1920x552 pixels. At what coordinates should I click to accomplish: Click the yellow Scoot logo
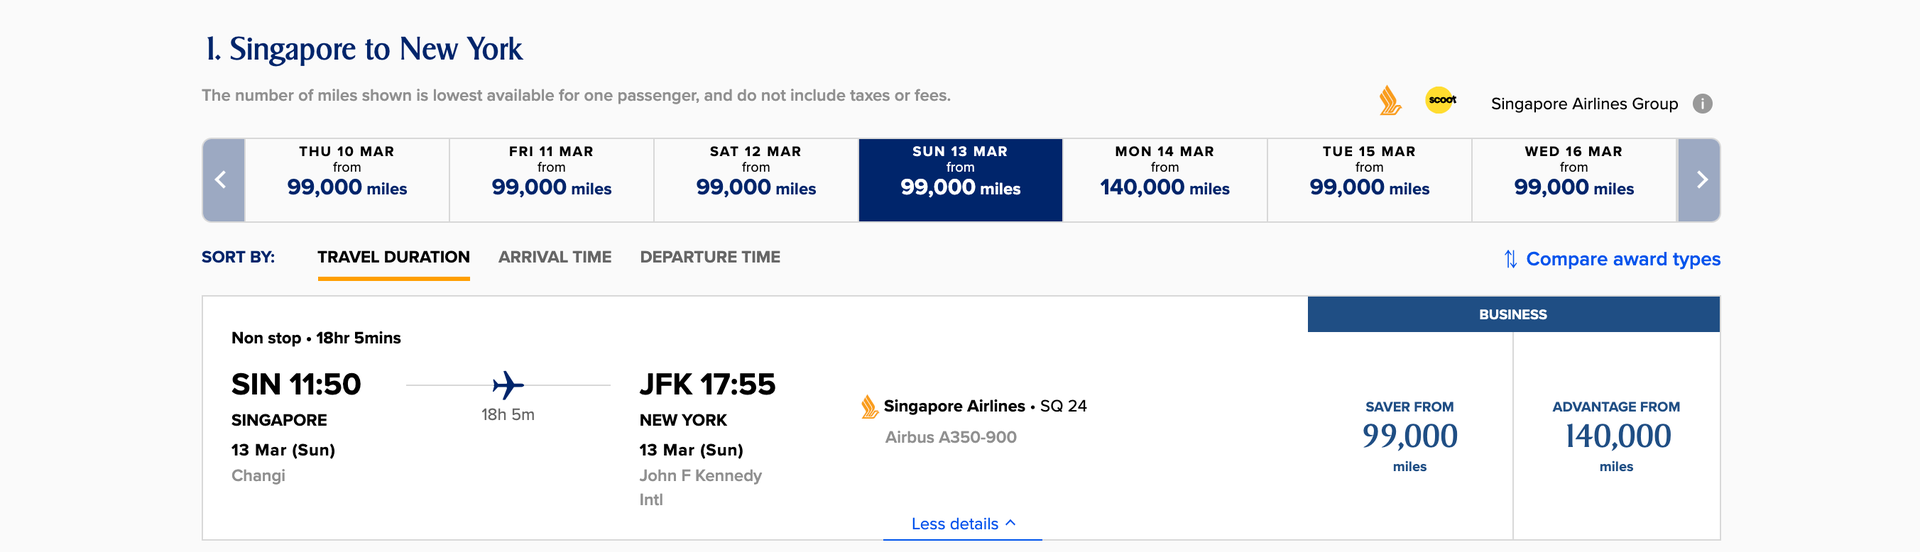(x=1441, y=100)
